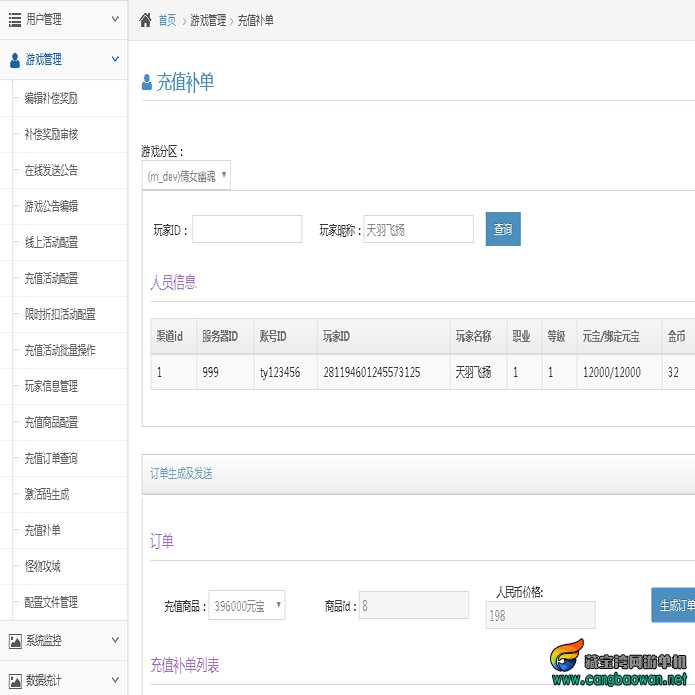
Task: Click the 数据统计 picture icon
Action: click(x=15, y=681)
